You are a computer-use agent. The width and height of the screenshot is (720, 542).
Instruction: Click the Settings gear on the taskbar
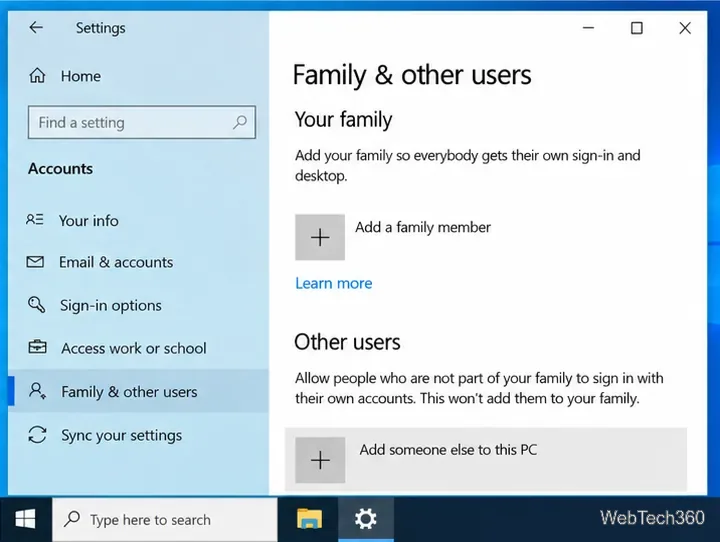point(366,519)
